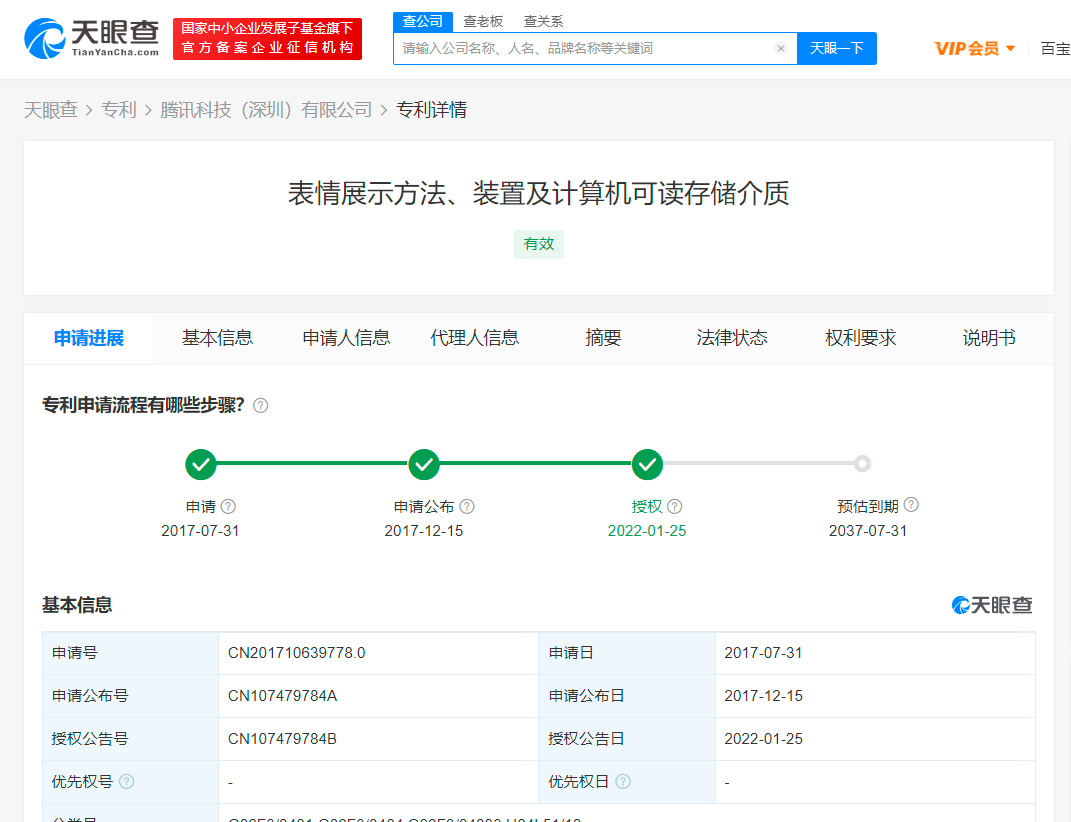
Task: Click the green 有效 status badge
Action: 539,244
